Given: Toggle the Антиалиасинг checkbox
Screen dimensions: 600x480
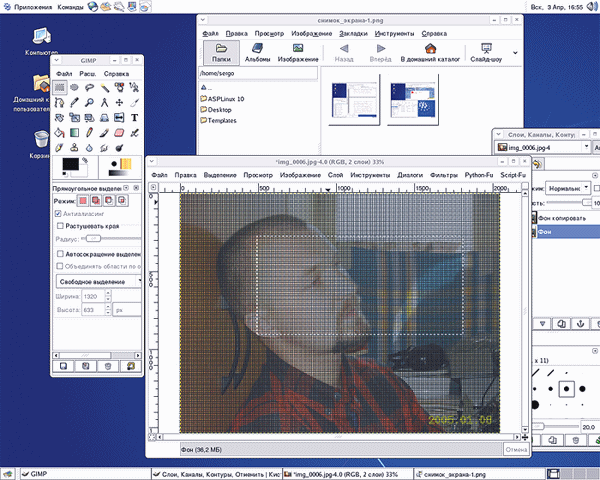Looking at the screenshot, I should click(58, 214).
